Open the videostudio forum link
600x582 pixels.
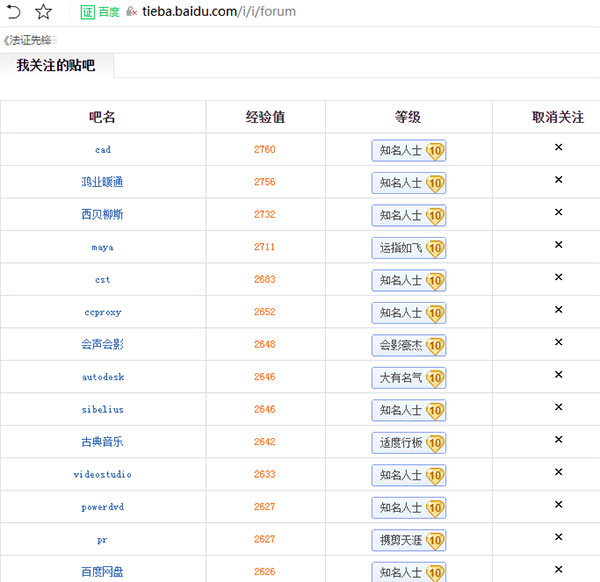click(103, 474)
